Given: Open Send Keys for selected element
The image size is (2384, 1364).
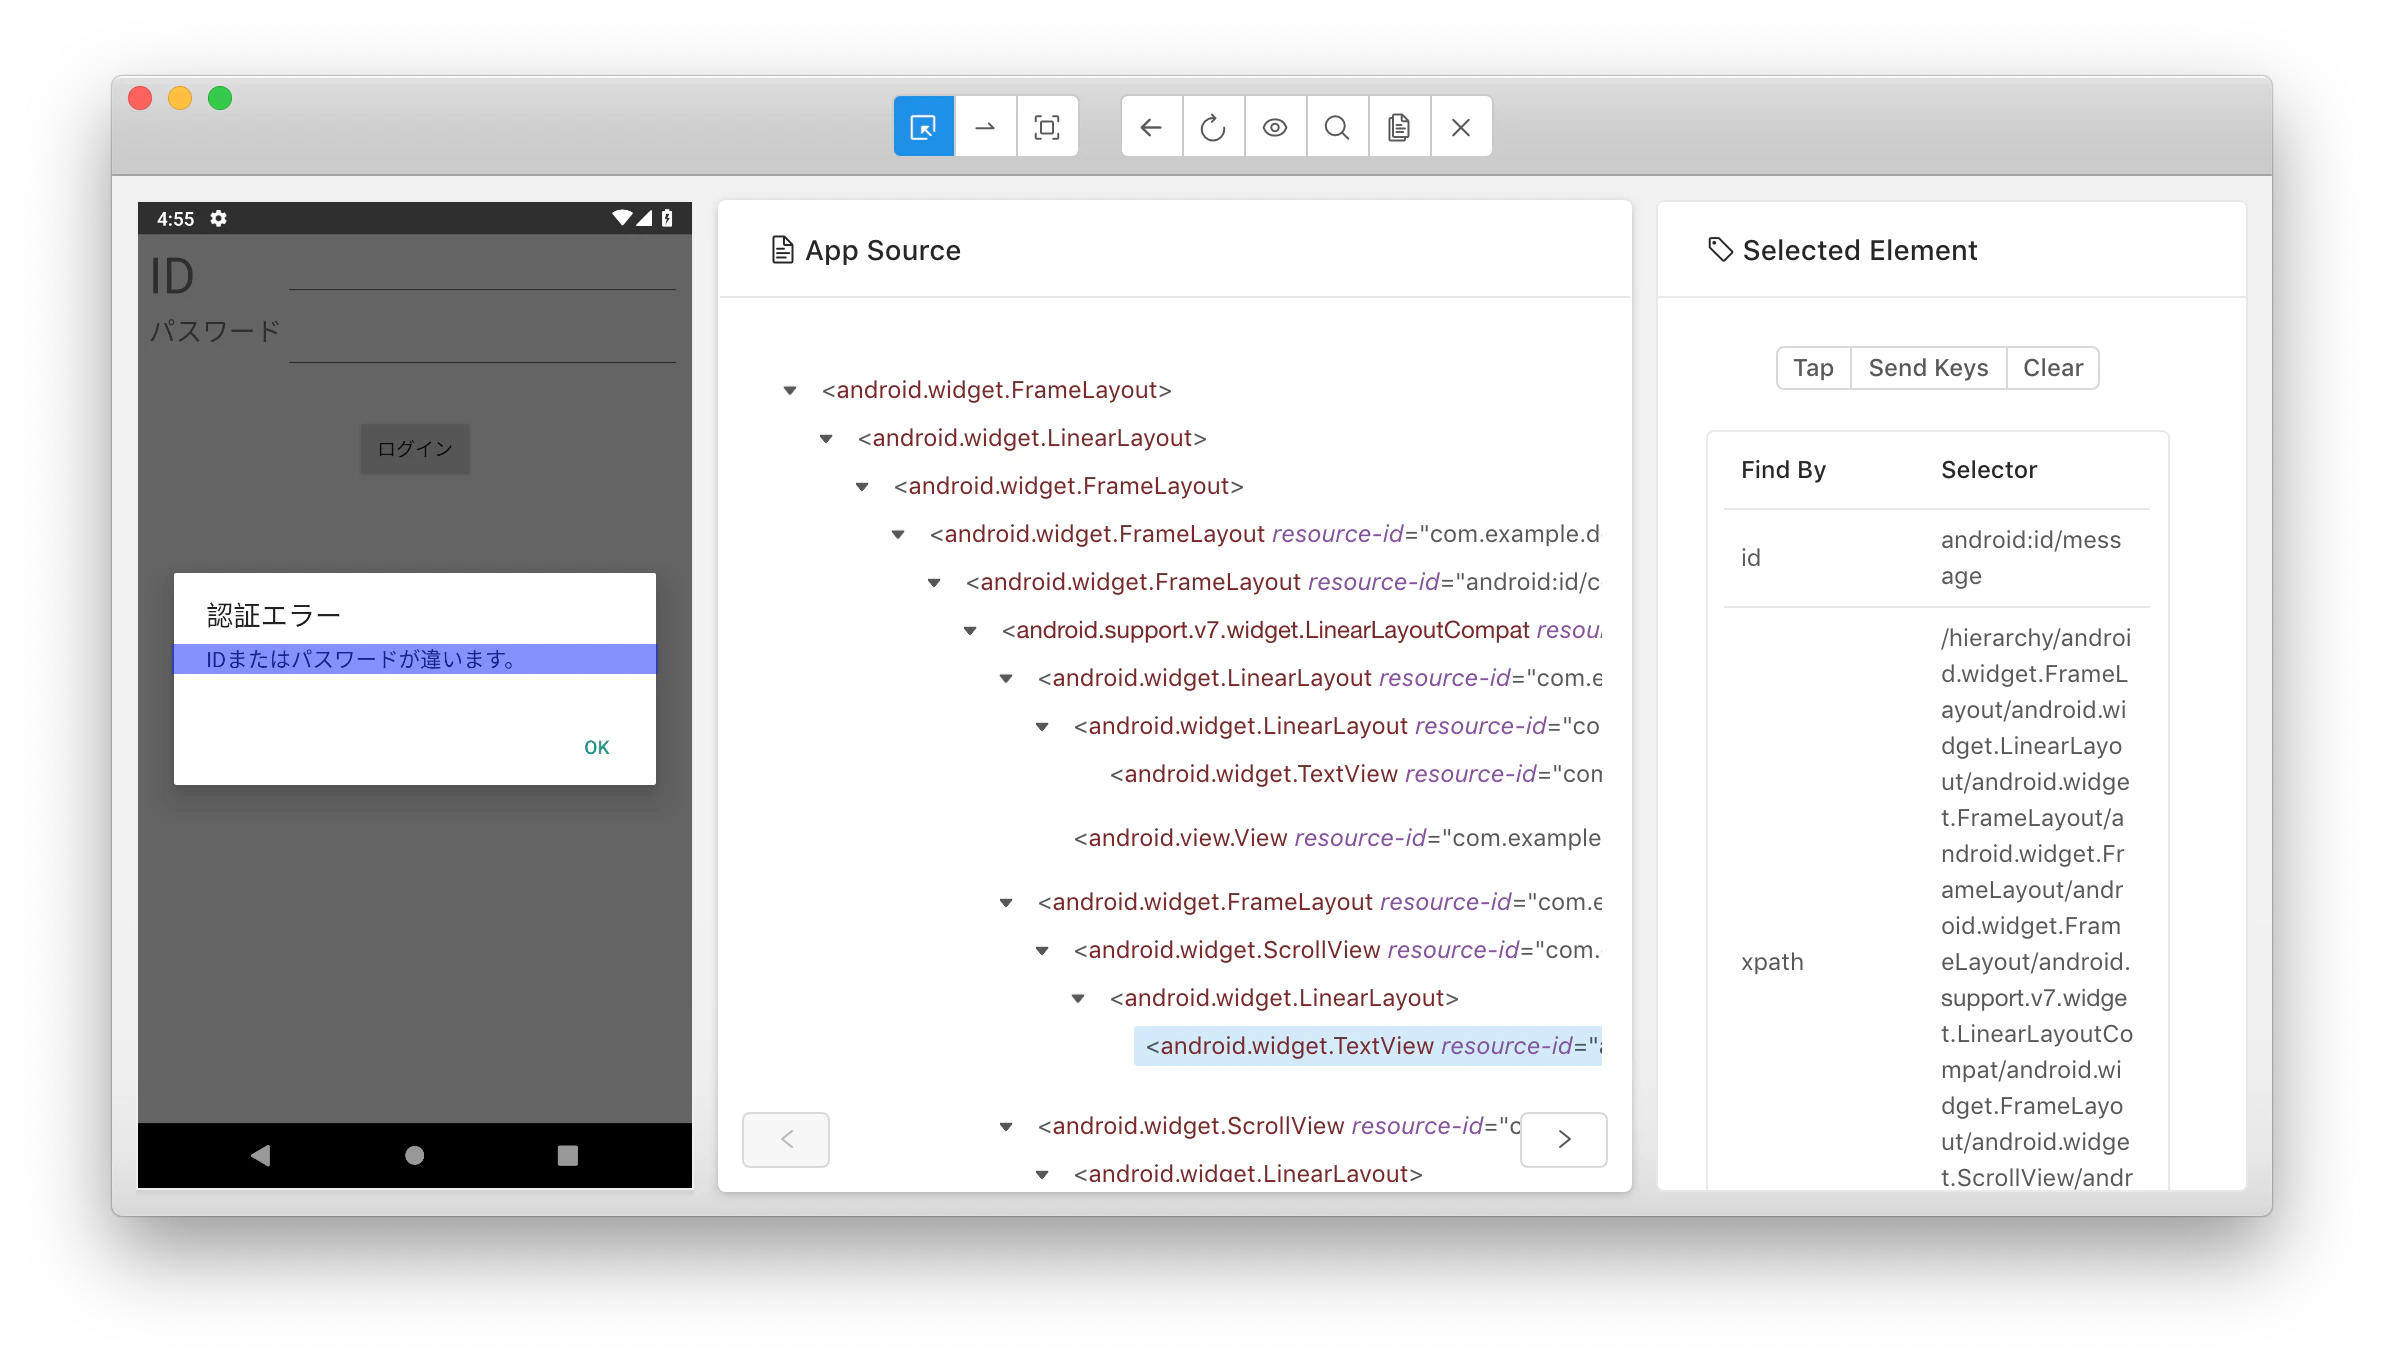Looking at the screenshot, I should pyautogui.click(x=1928, y=368).
